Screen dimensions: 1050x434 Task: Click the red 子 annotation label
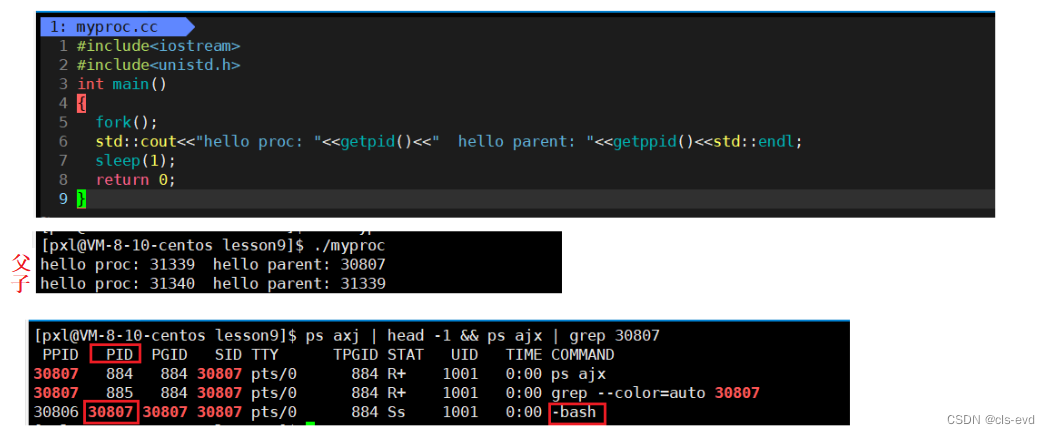(22, 283)
